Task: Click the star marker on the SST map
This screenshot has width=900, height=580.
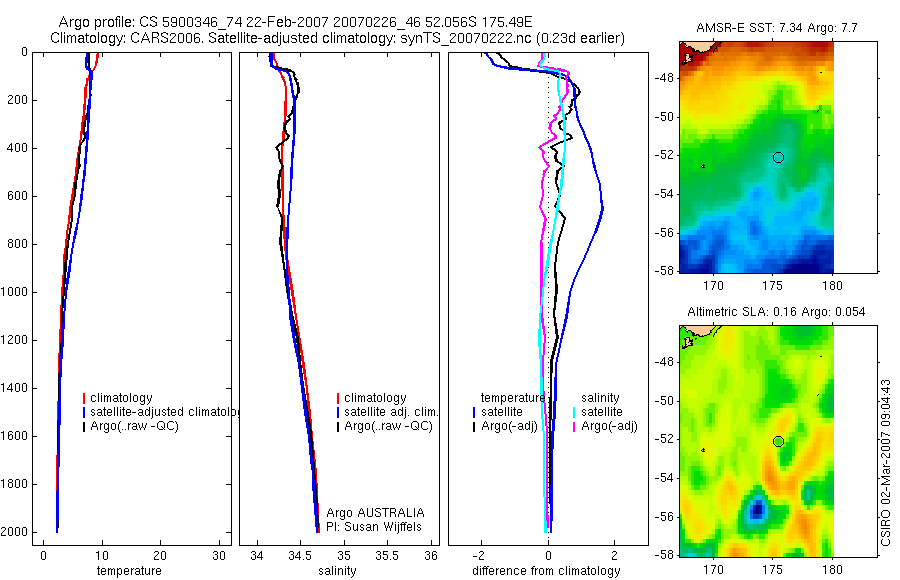Action: coord(703,166)
